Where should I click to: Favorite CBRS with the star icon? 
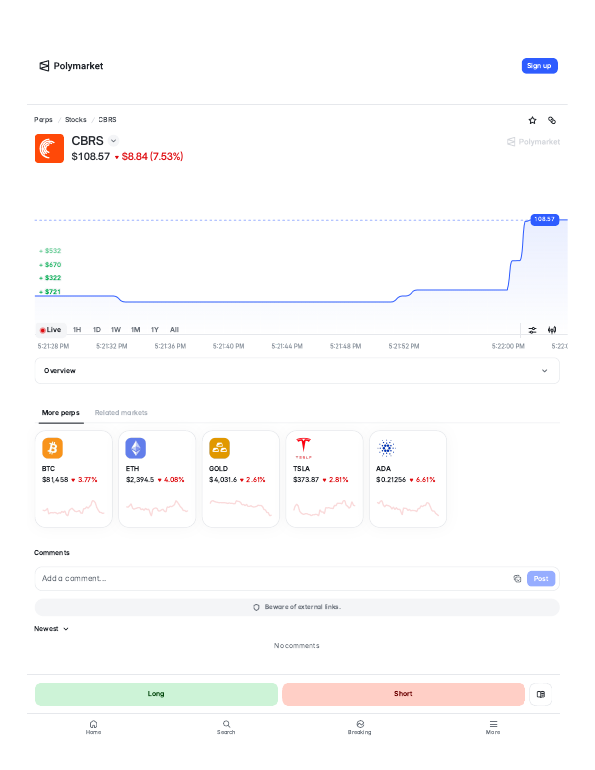pos(532,120)
